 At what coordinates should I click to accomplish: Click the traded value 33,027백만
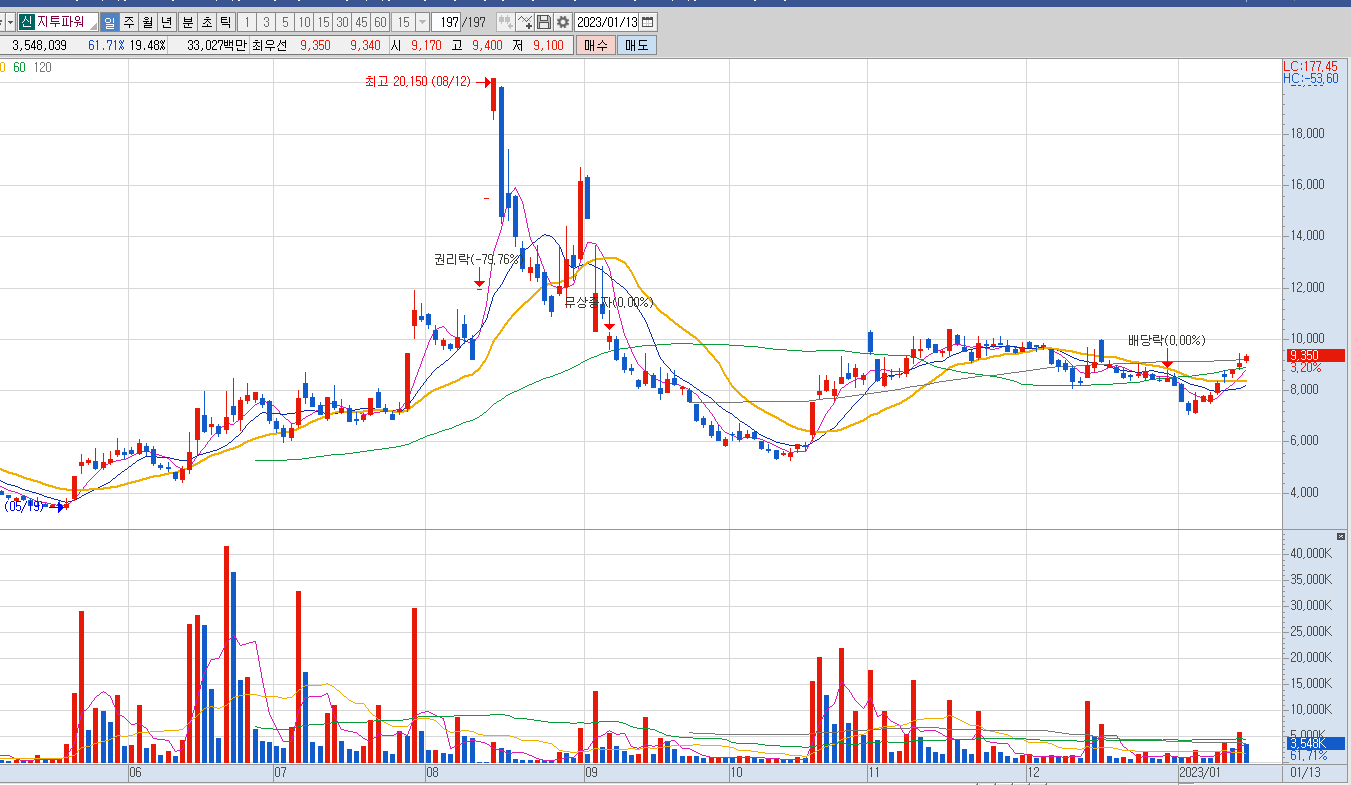coord(216,45)
